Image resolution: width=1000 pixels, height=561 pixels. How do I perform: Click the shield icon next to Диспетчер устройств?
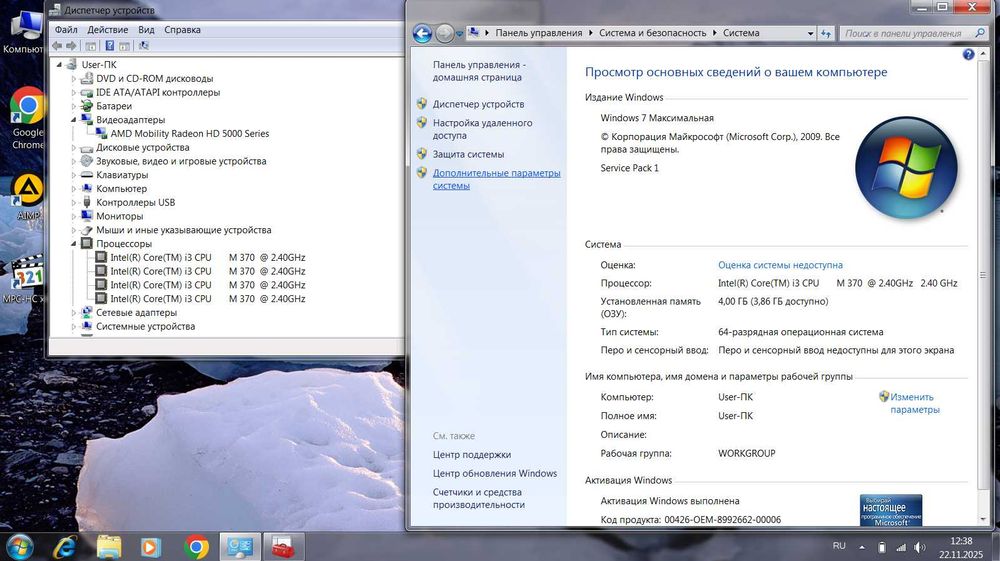click(x=422, y=103)
